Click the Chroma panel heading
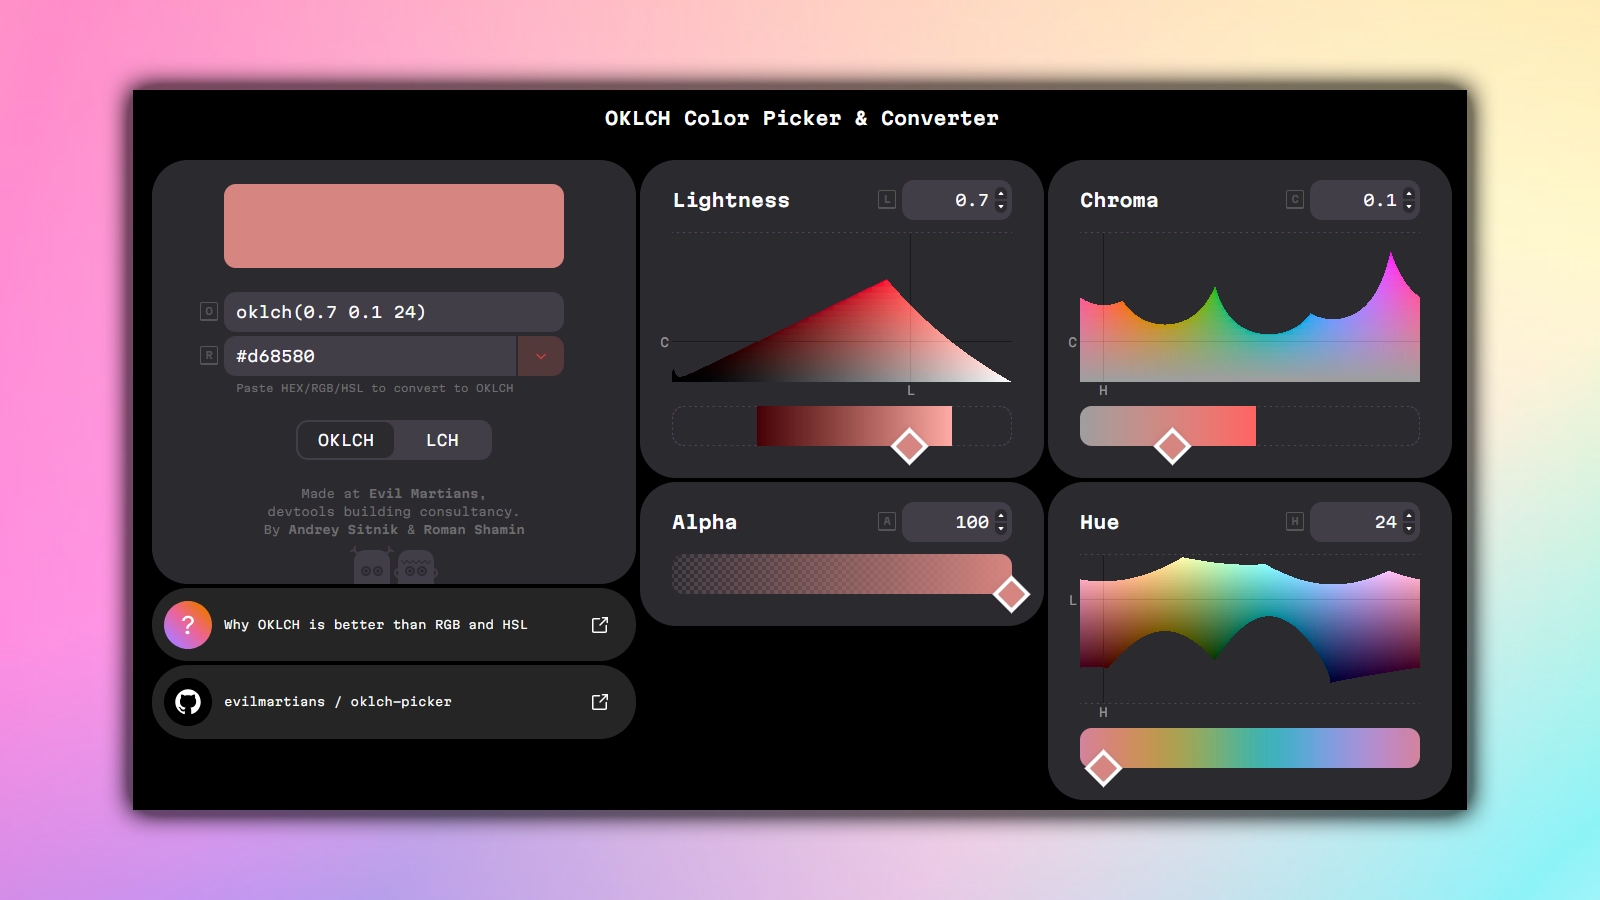Viewport: 1600px width, 900px height. (1119, 200)
